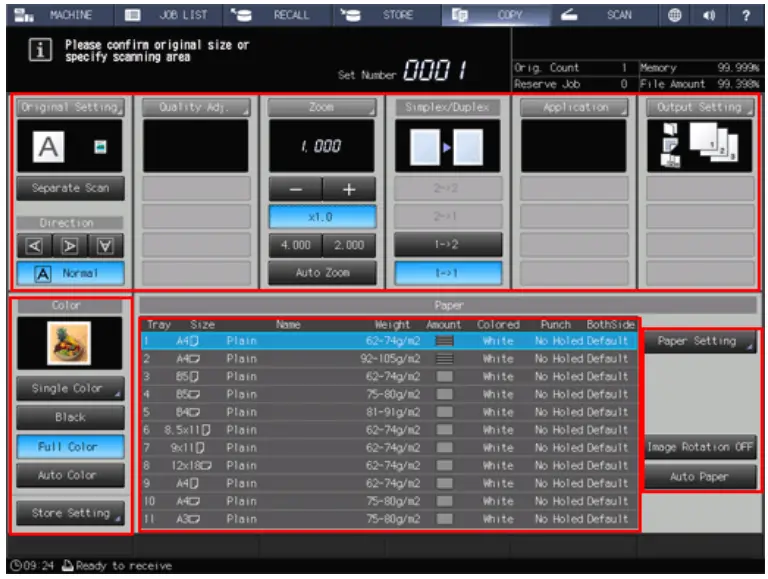The height and width of the screenshot is (579, 768).
Task: Select the COPY tab
Action: (x=495, y=15)
